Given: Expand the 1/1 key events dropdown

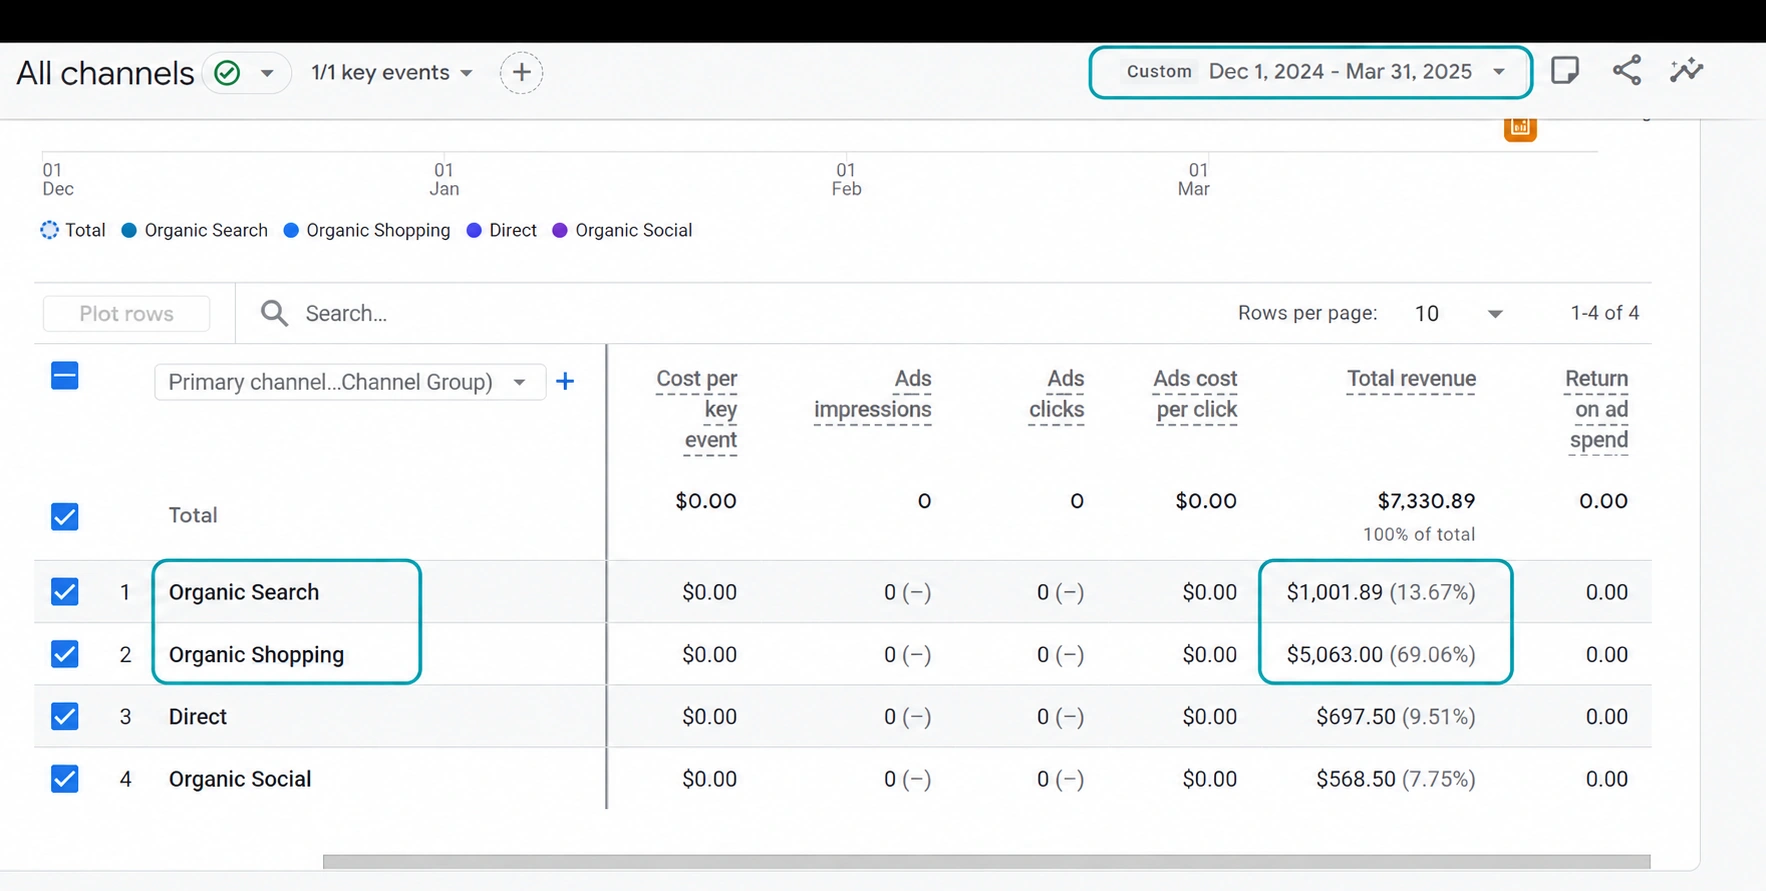Looking at the screenshot, I should coord(392,72).
